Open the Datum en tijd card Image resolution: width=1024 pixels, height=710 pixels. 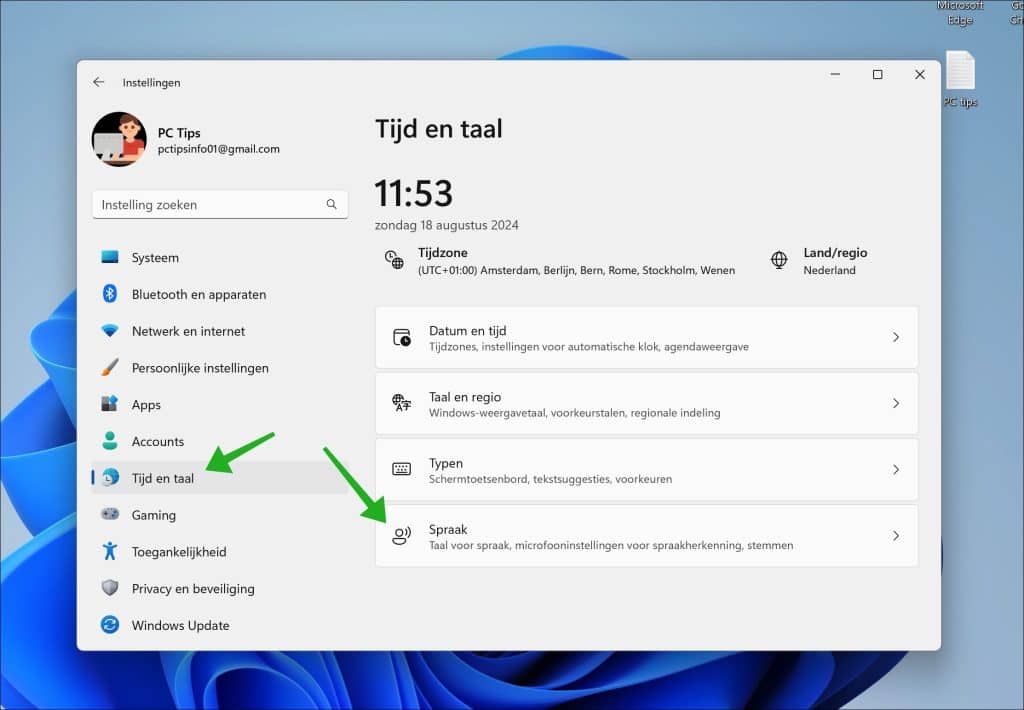[647, 337]
